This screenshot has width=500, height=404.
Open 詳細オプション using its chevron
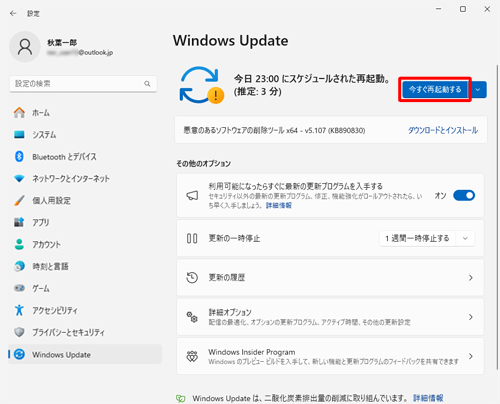[471, 317]
